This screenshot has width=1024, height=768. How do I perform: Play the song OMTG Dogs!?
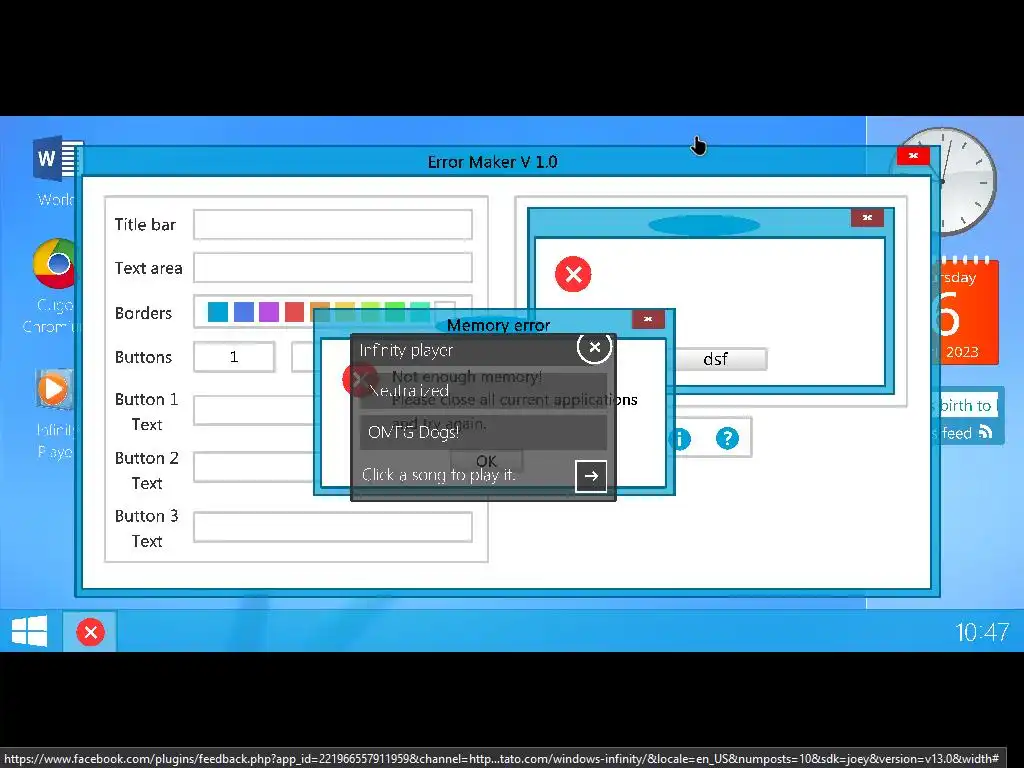[483, 432]
